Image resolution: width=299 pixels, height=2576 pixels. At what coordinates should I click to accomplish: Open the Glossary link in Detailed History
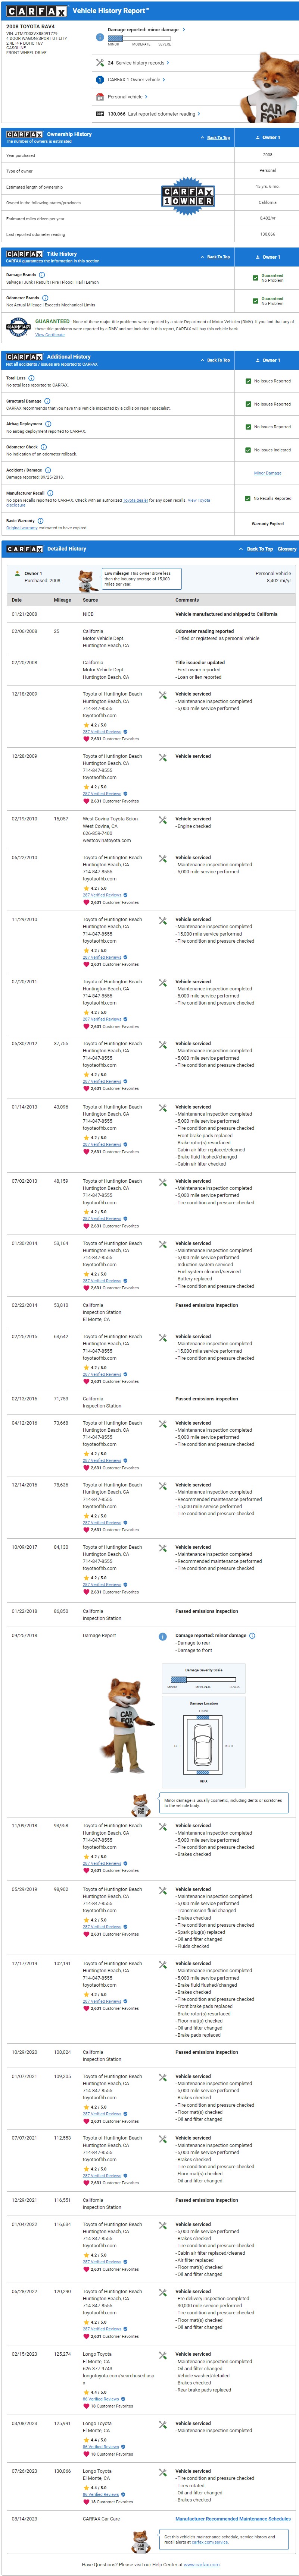pyautogui.click(x=287, y=549)
